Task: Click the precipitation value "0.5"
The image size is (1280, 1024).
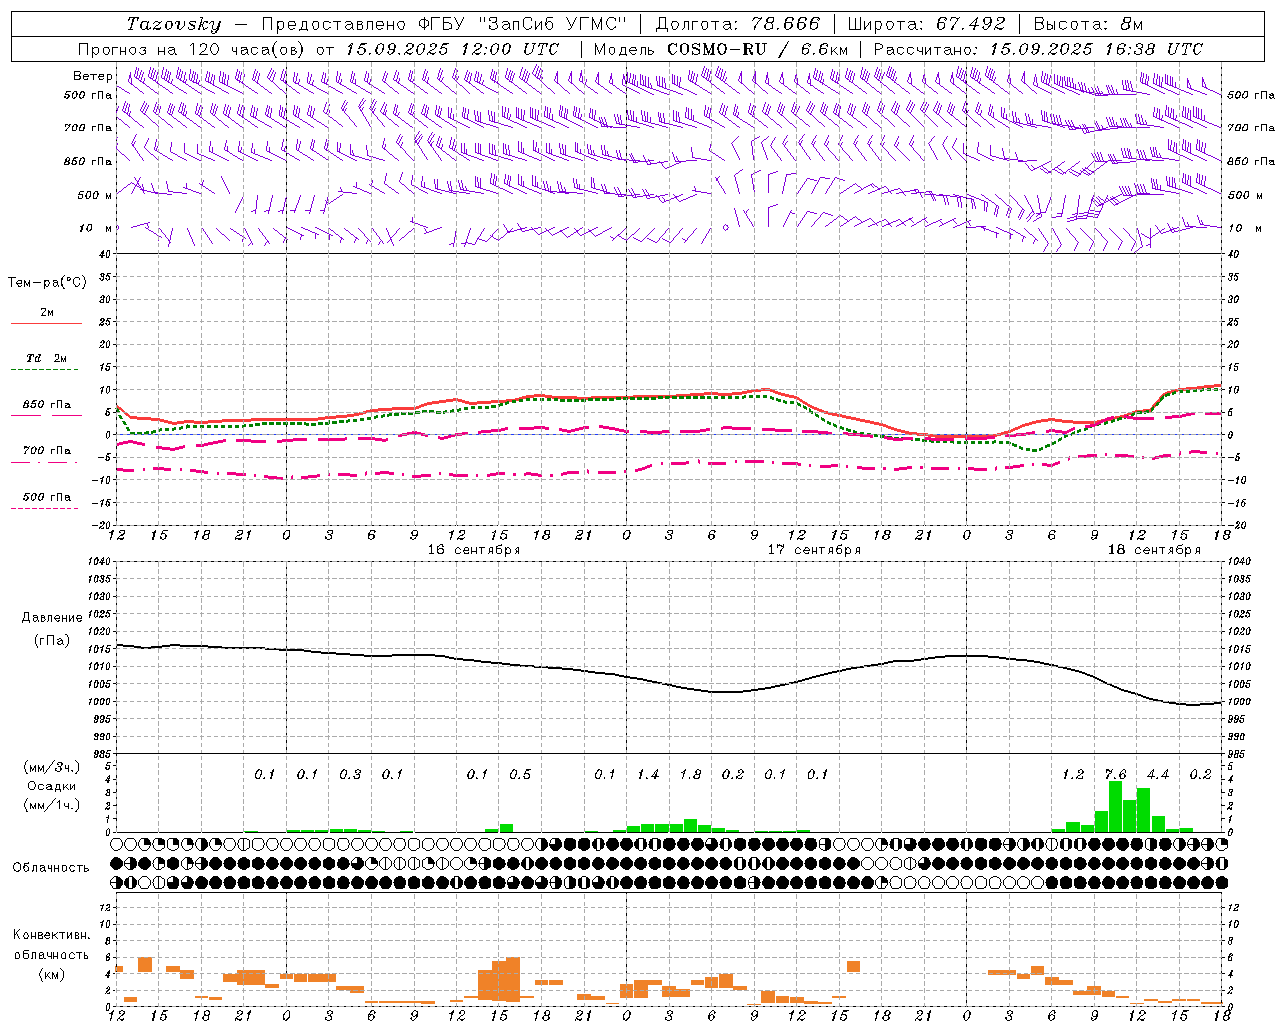Action: coord(520,775)
